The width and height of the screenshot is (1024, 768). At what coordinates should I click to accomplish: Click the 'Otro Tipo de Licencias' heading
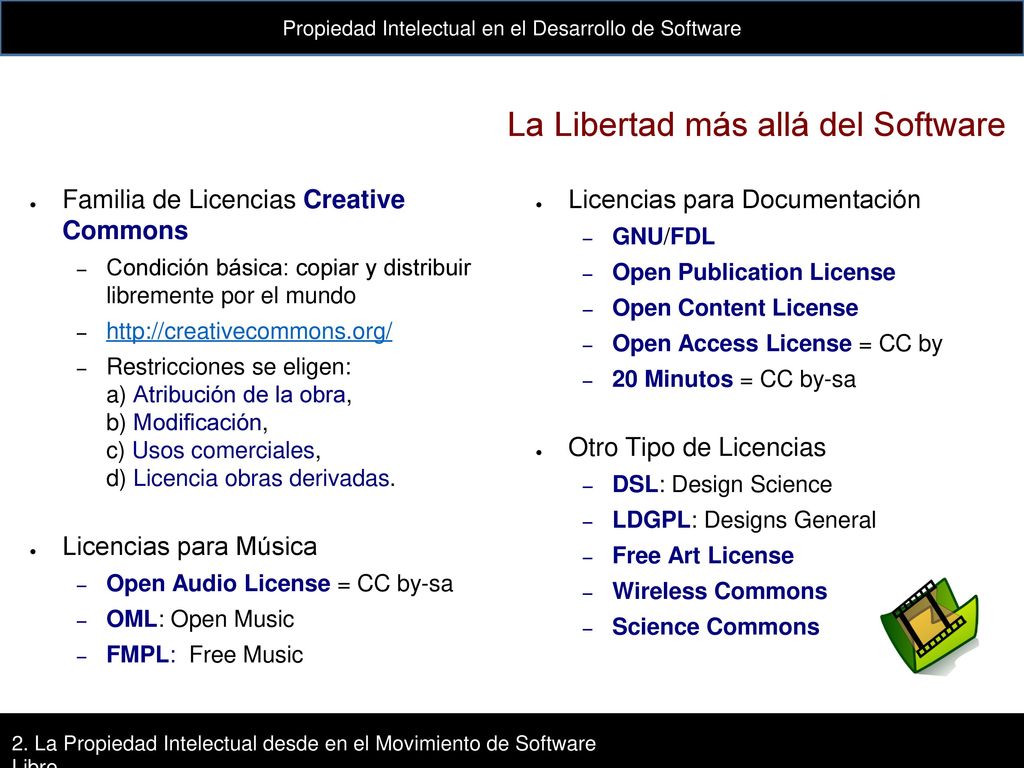(697, 448)
